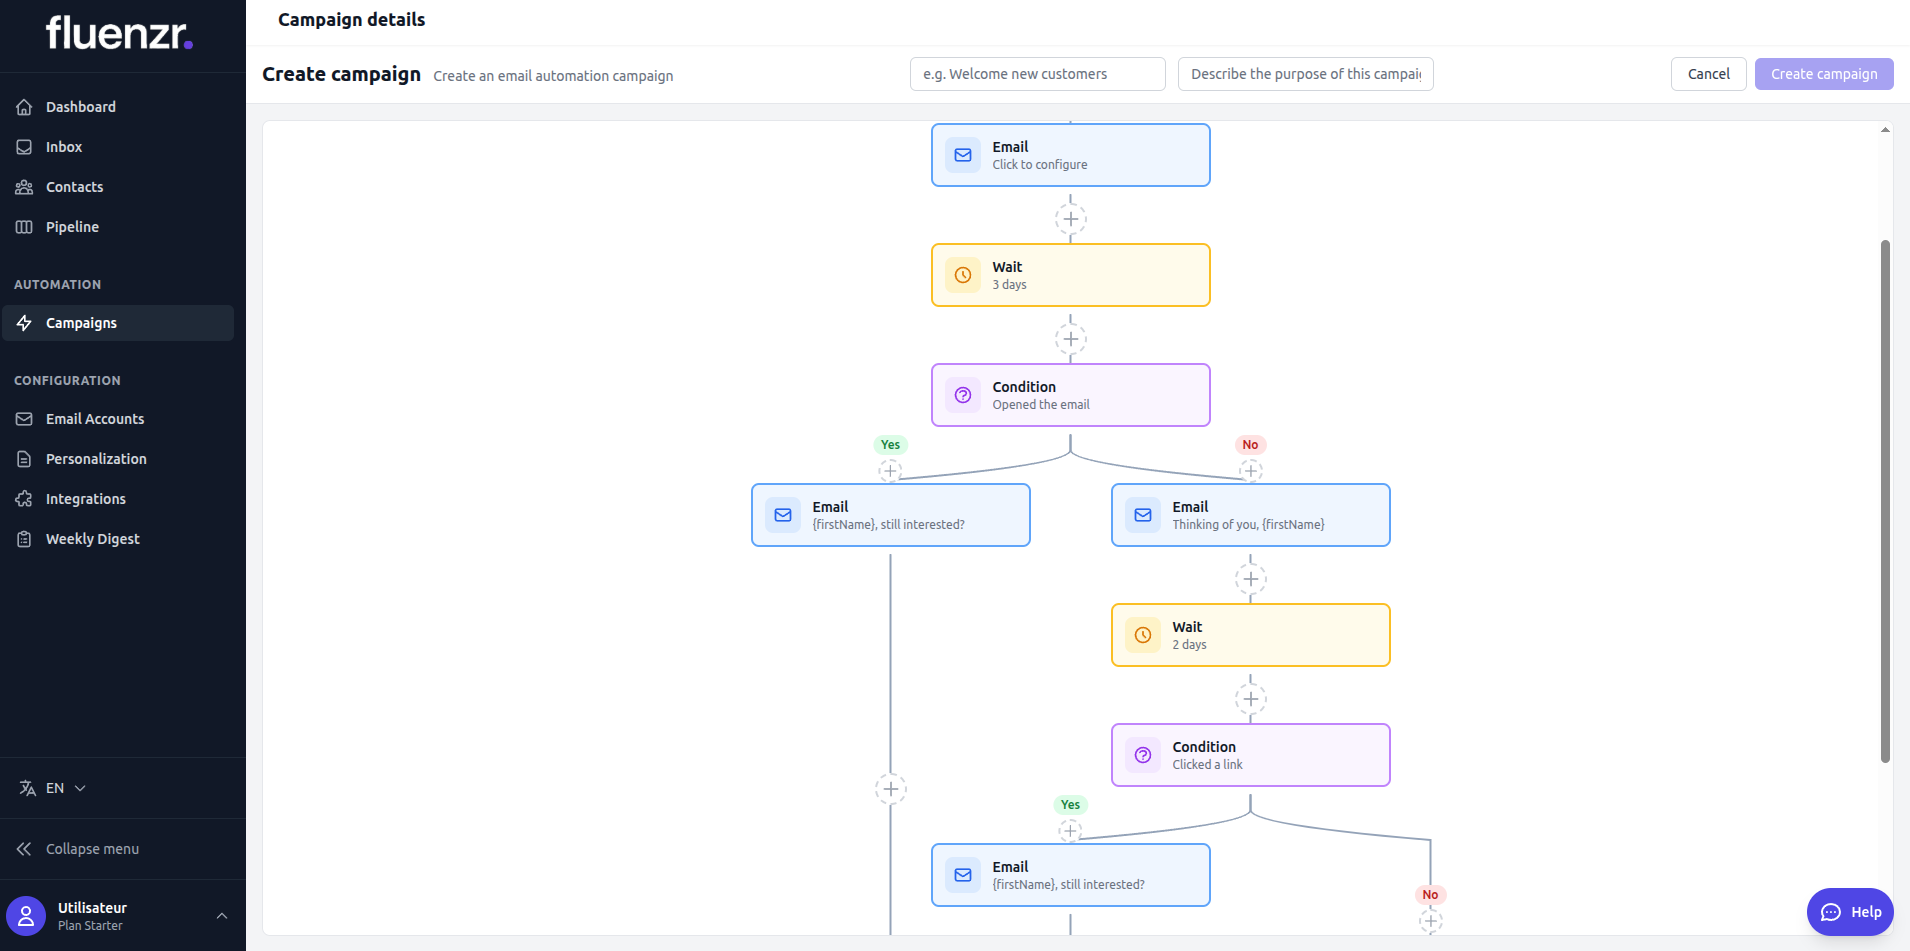The image size is (1910, 951).
Task: Focus the campaign name input field
Action: [x=1037, y=74]
